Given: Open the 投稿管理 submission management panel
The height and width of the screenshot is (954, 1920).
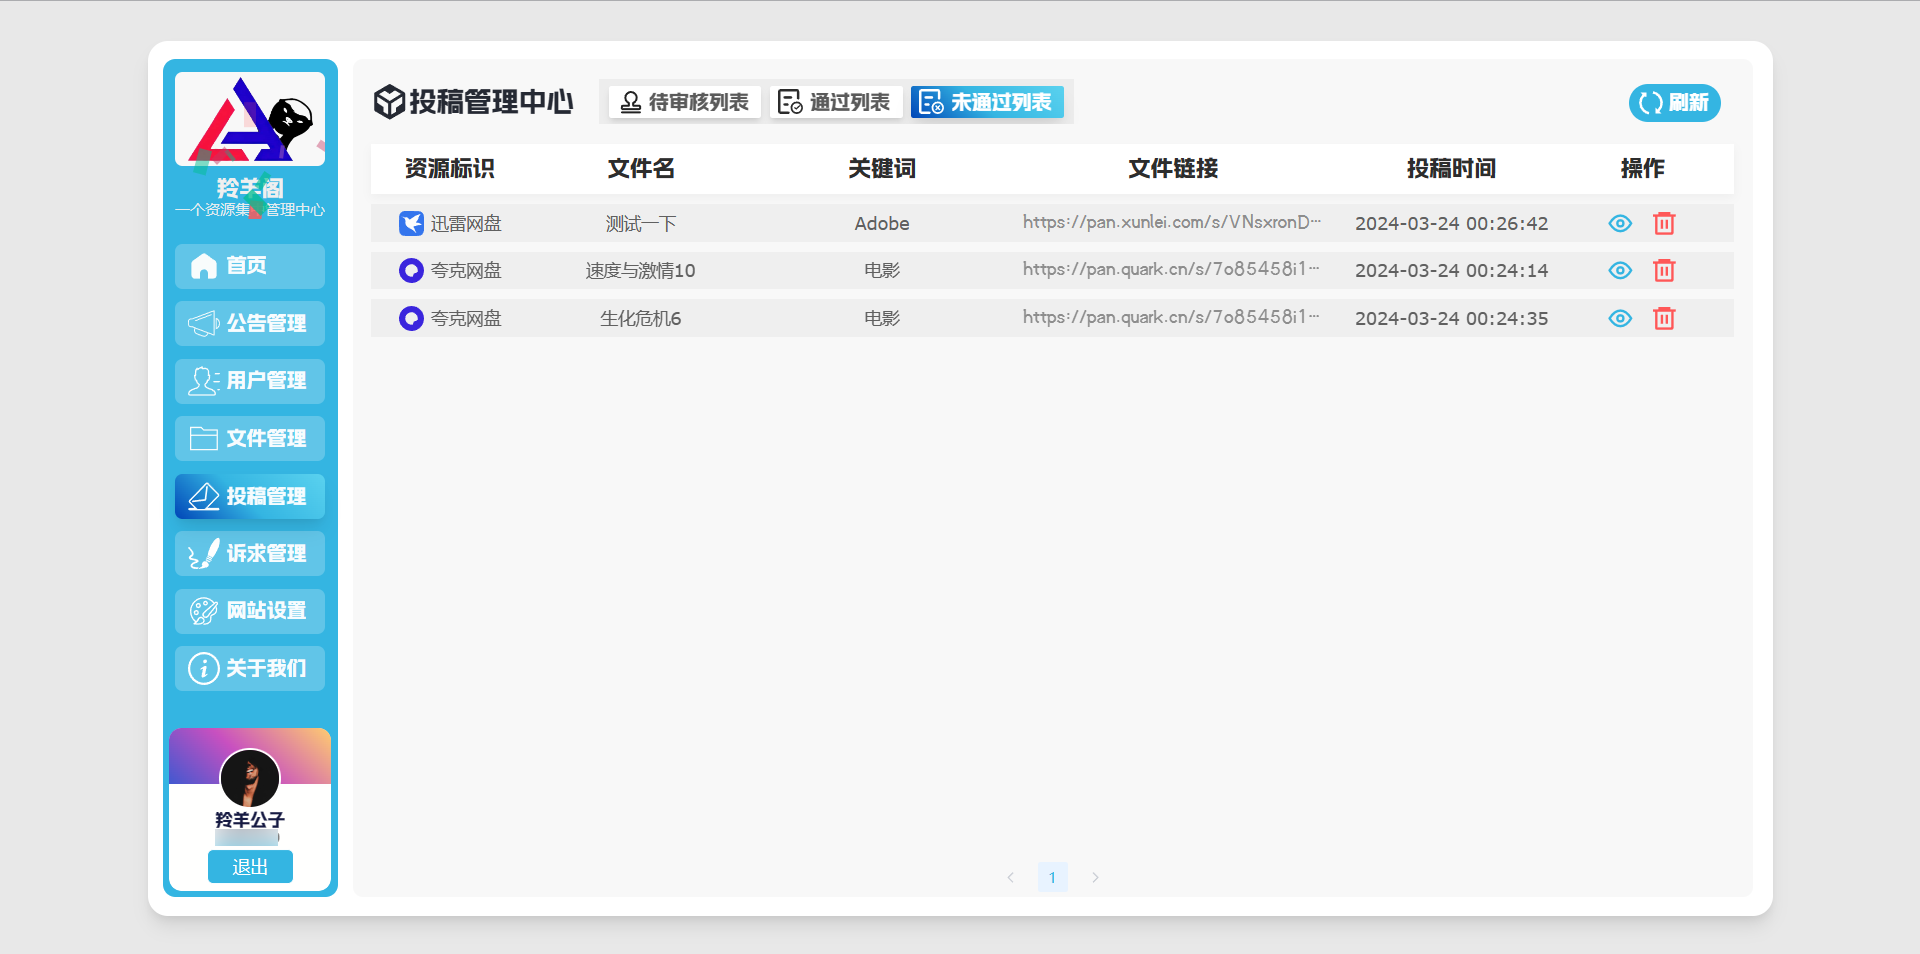Looking at the screenshot, I should coord(249,496).
